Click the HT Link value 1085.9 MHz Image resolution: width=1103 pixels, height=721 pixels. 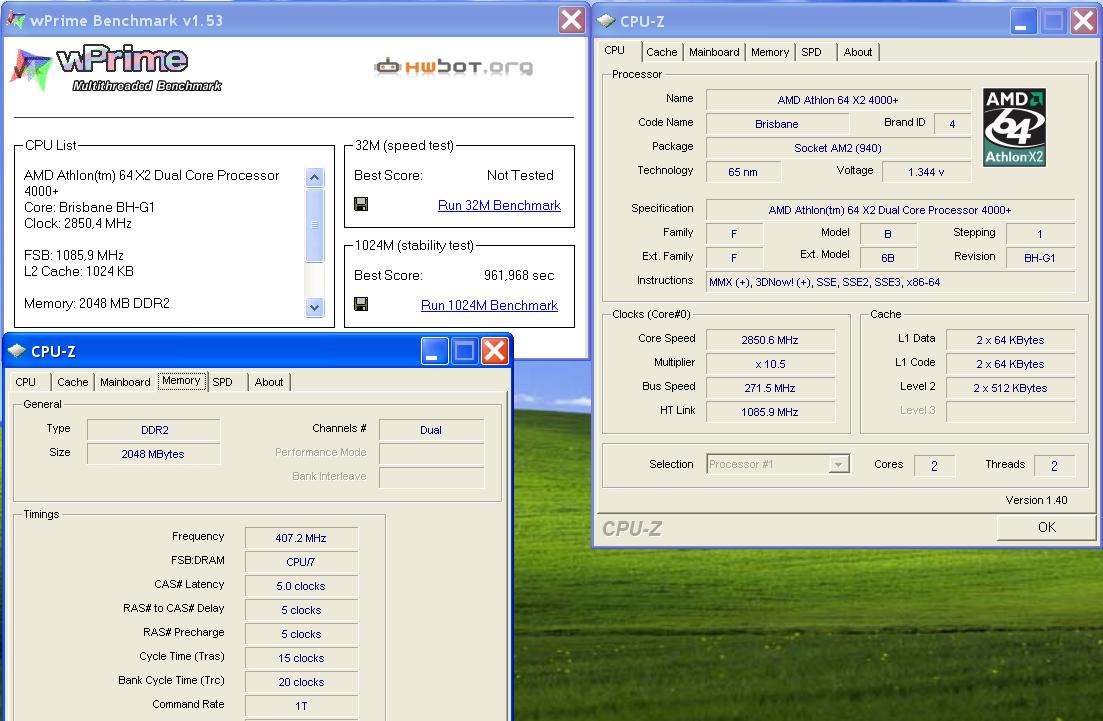(770, 411)
